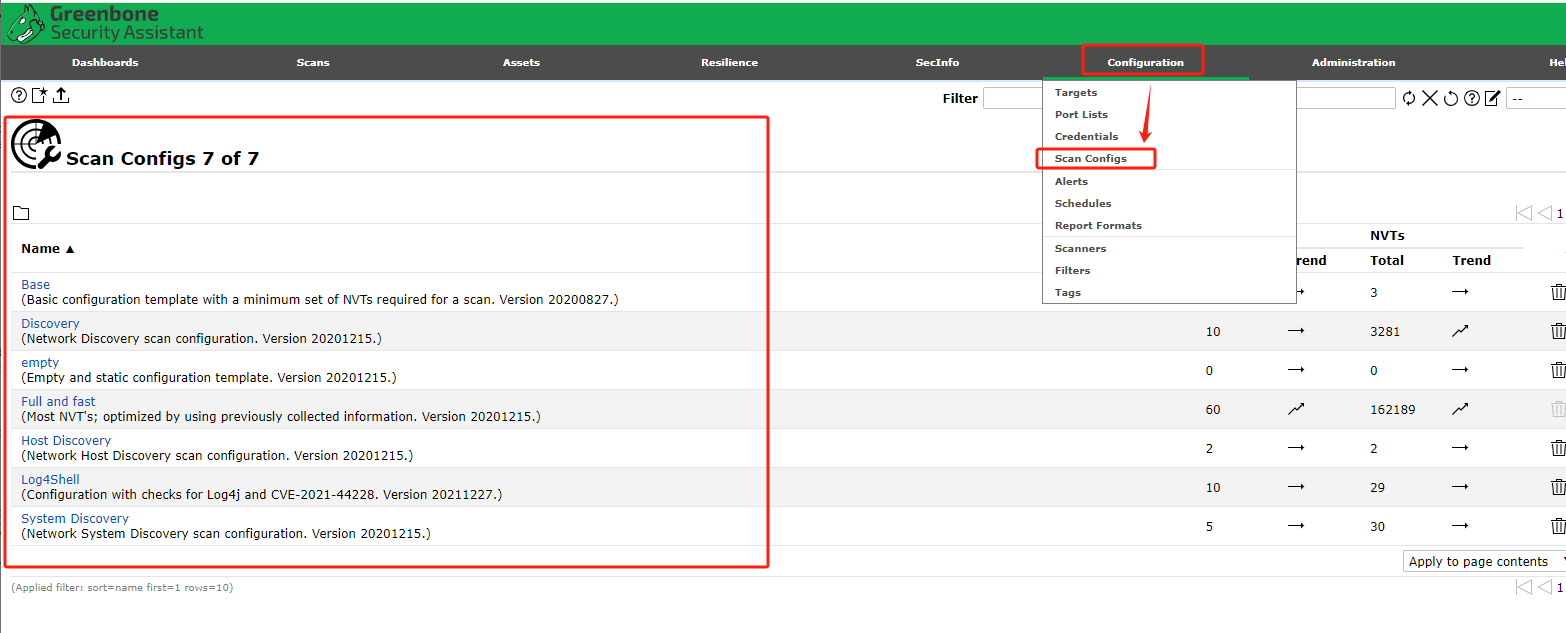Click the refresh filter icon
This screenshot has height=633, width=1566.
click(1409, 98)
